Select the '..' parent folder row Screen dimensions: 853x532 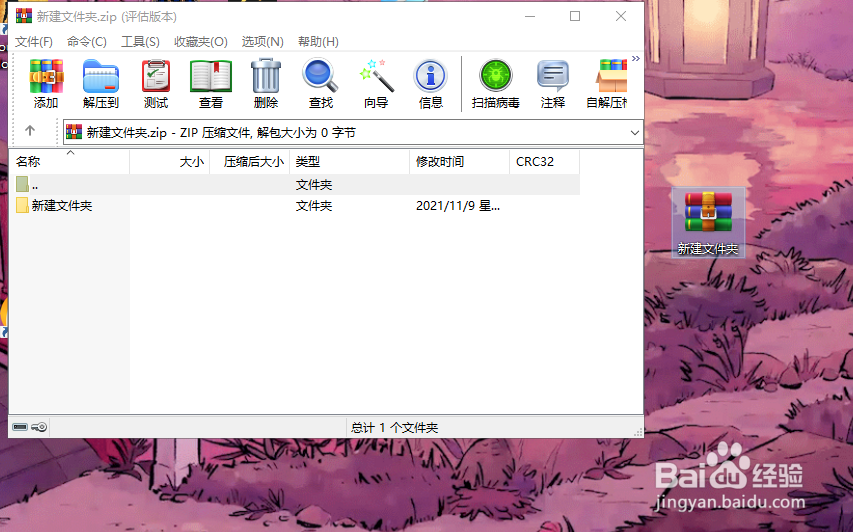(x=295, y=184)
